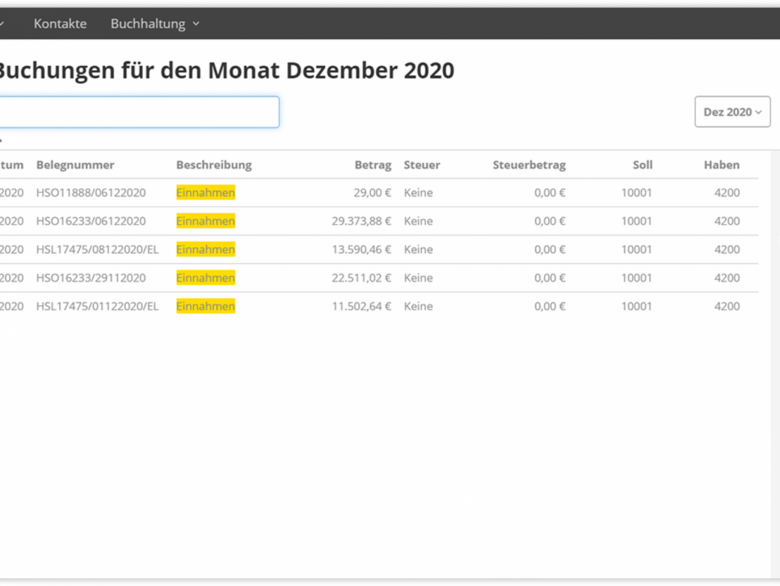Viewport: 780px width, 586px height.
Task: Click the Steuer column header
Action: click(x=421, y=165)
